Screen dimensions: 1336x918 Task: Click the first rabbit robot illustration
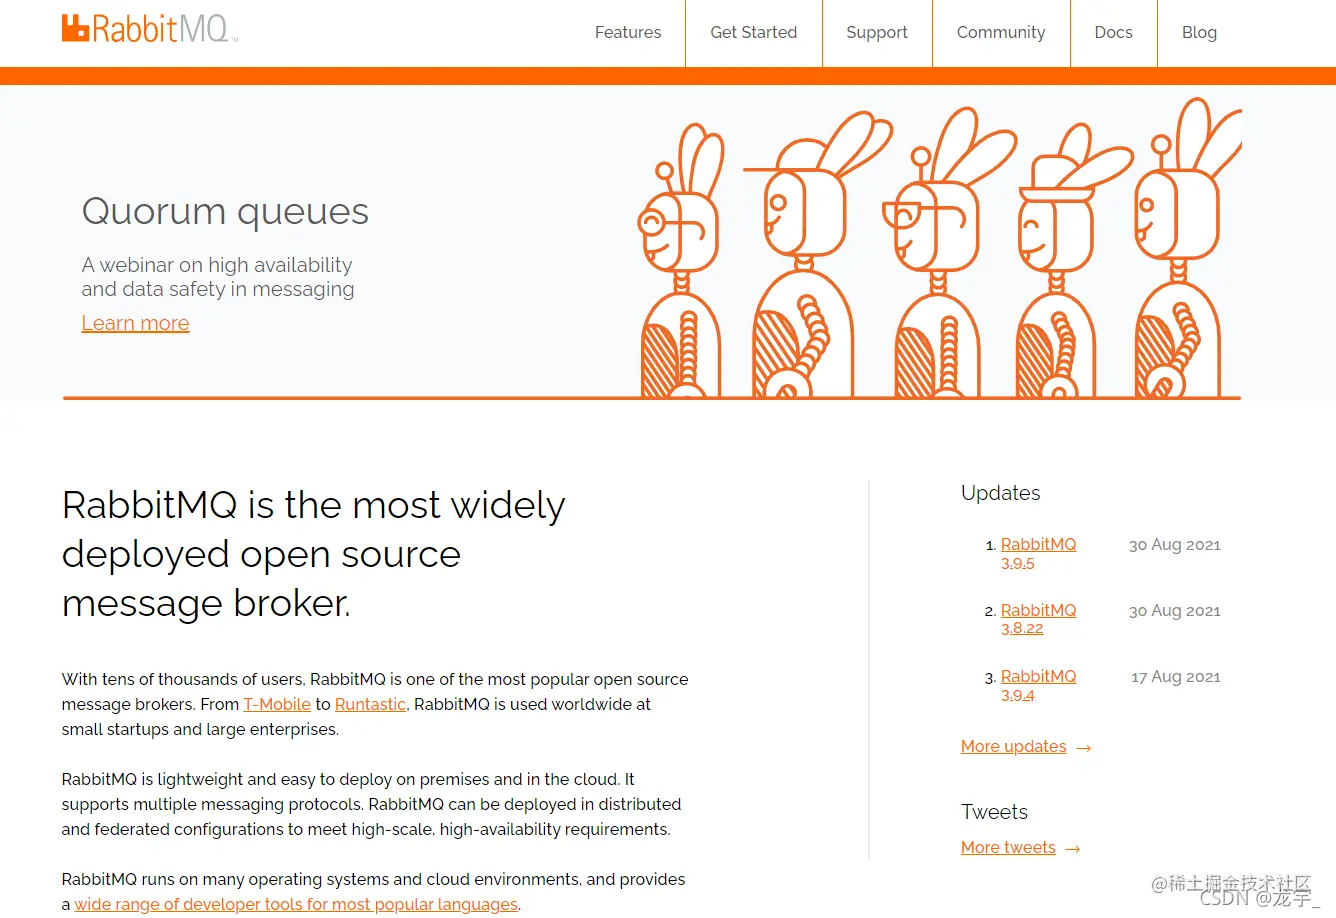[680, 262]
